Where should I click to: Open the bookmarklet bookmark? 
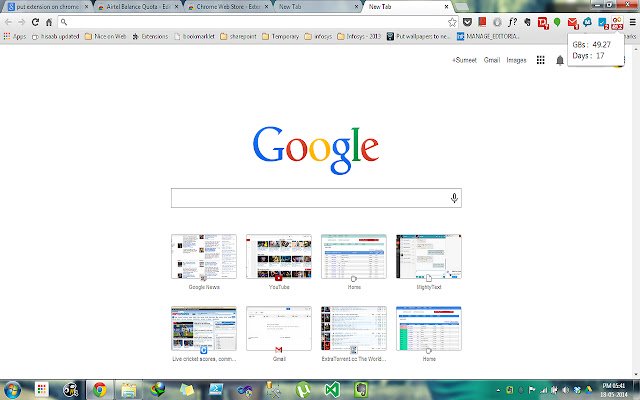[194, 36]
